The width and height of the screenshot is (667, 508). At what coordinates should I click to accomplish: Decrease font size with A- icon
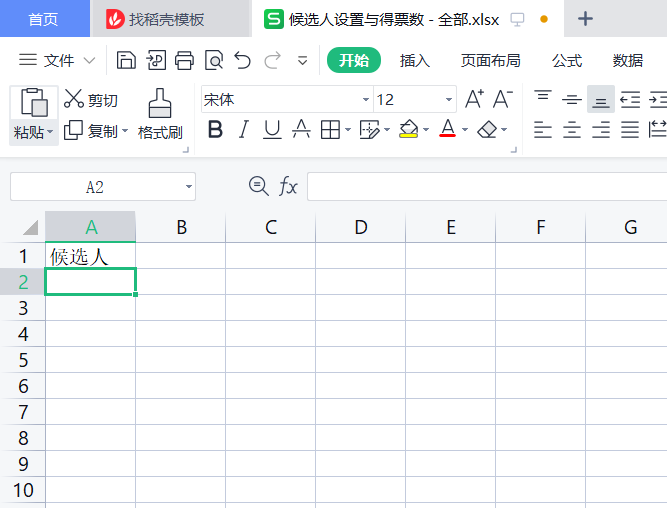point(502,99)
